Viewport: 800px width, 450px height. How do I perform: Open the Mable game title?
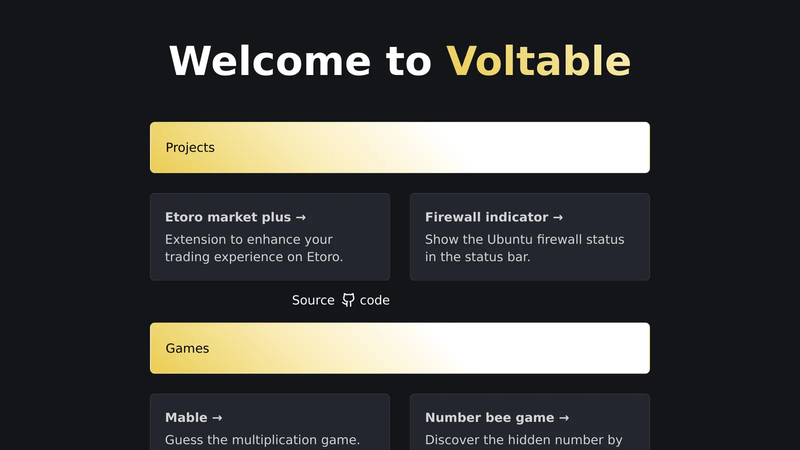click(x=193, y=418)
